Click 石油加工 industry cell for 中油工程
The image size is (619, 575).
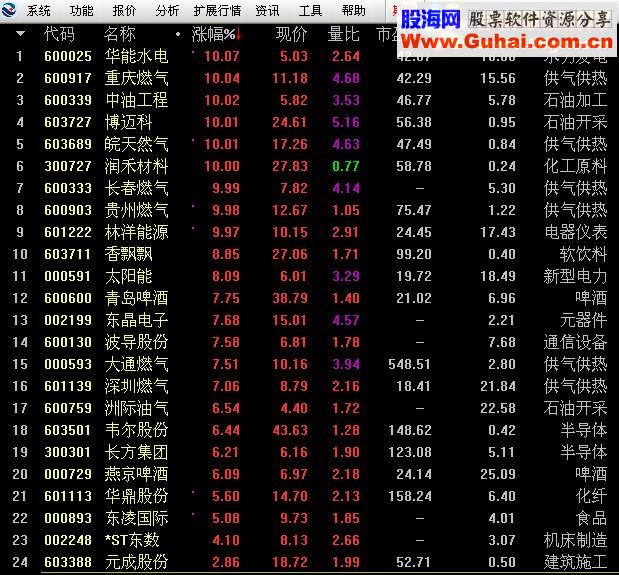point(575,100)
